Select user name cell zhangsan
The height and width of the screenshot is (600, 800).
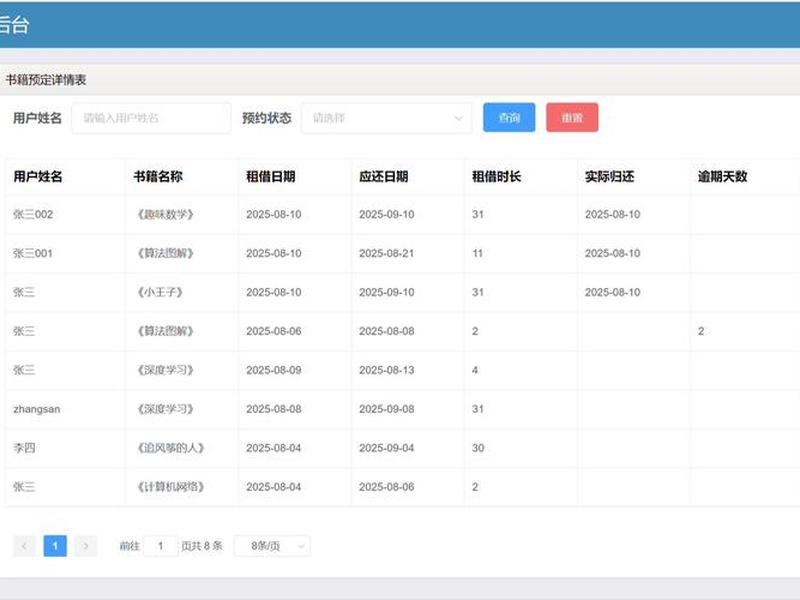pyautogui.click(x=37, y=409)
